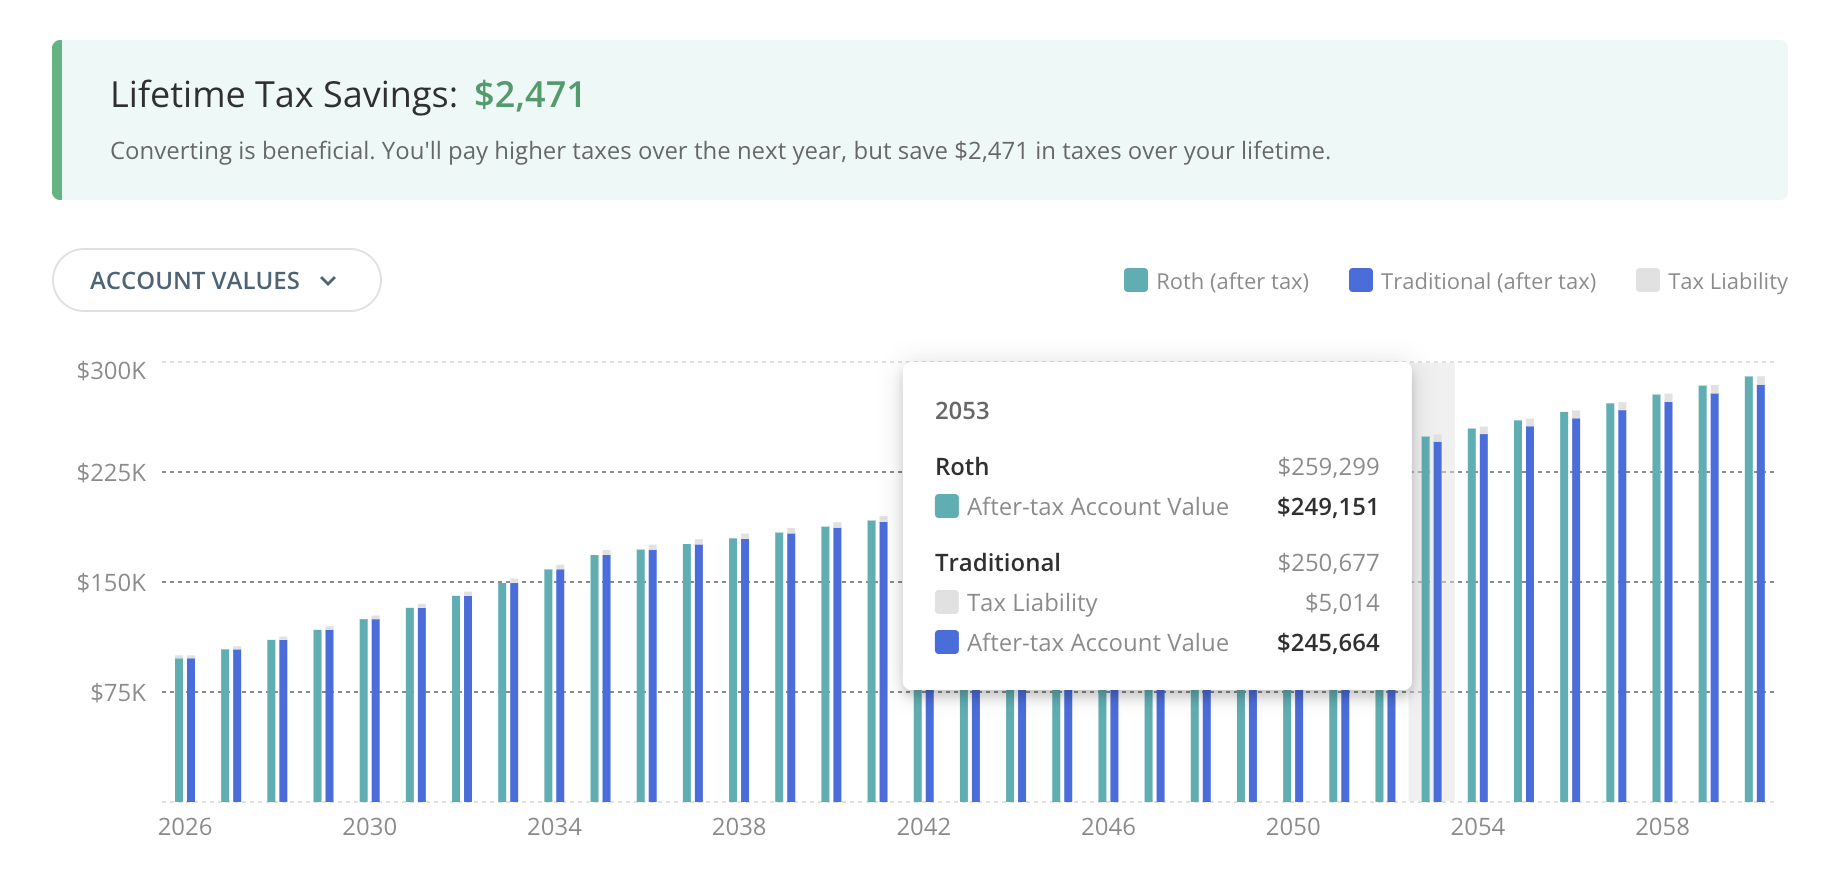Click the gray Tax Liability legend swatch
The width and height of the screenshot is (1828, 878).
1648,280
